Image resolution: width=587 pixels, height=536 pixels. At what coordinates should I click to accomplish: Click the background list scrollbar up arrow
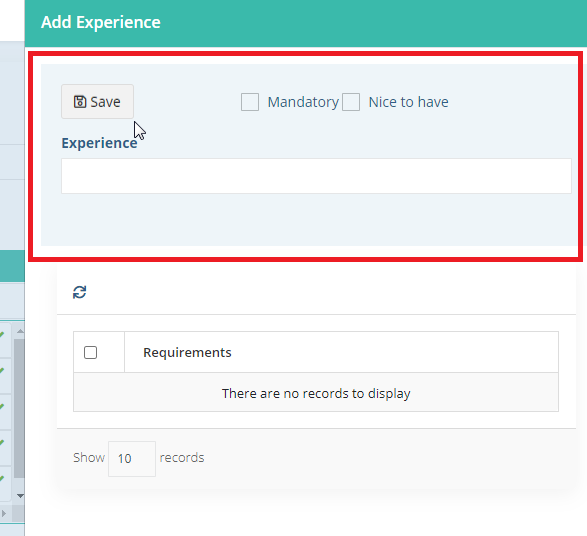pyautogui.click(x=20, y=331)
